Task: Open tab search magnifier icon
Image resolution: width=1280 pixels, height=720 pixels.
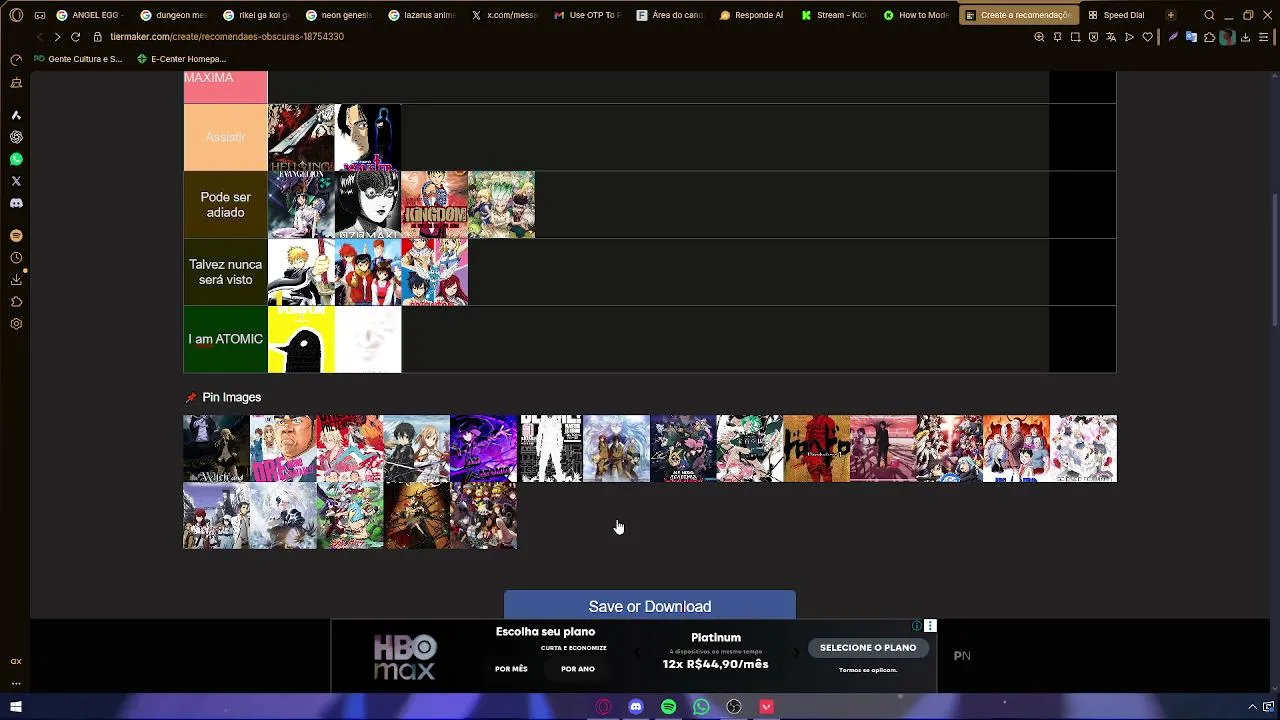Action: pyautogui.click(x=1209, y=15)
